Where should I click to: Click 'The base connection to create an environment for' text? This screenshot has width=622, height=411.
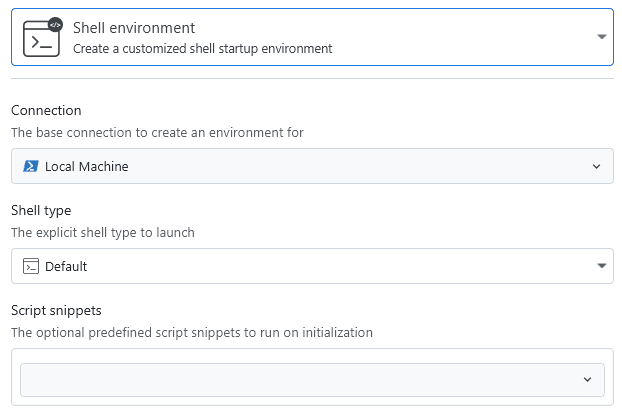point(157,132)
